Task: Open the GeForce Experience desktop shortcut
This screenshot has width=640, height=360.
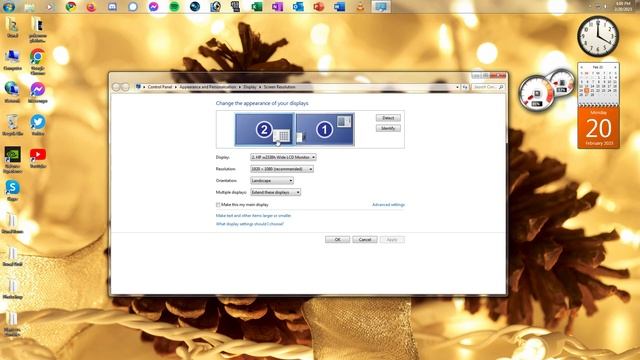Action: point(12,159)
